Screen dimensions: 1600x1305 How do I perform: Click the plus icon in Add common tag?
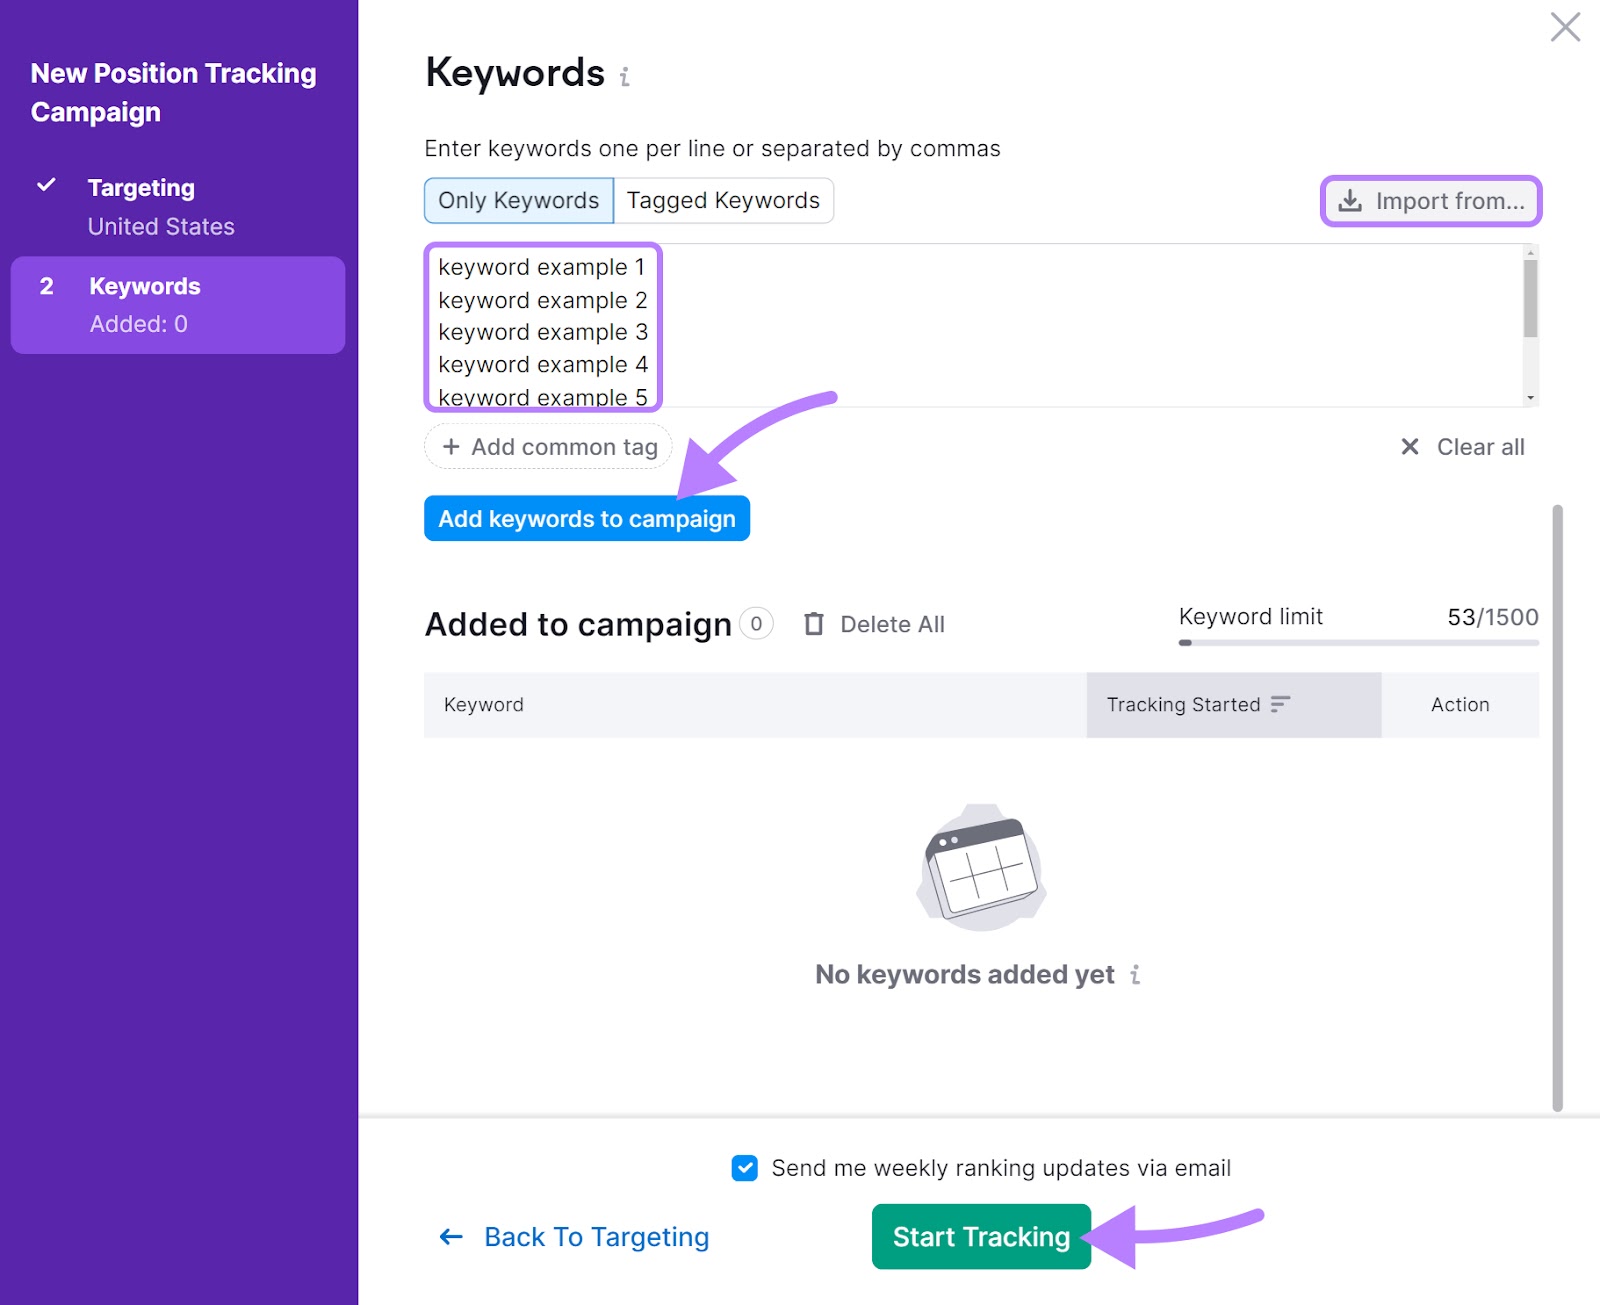coord(451,447)
